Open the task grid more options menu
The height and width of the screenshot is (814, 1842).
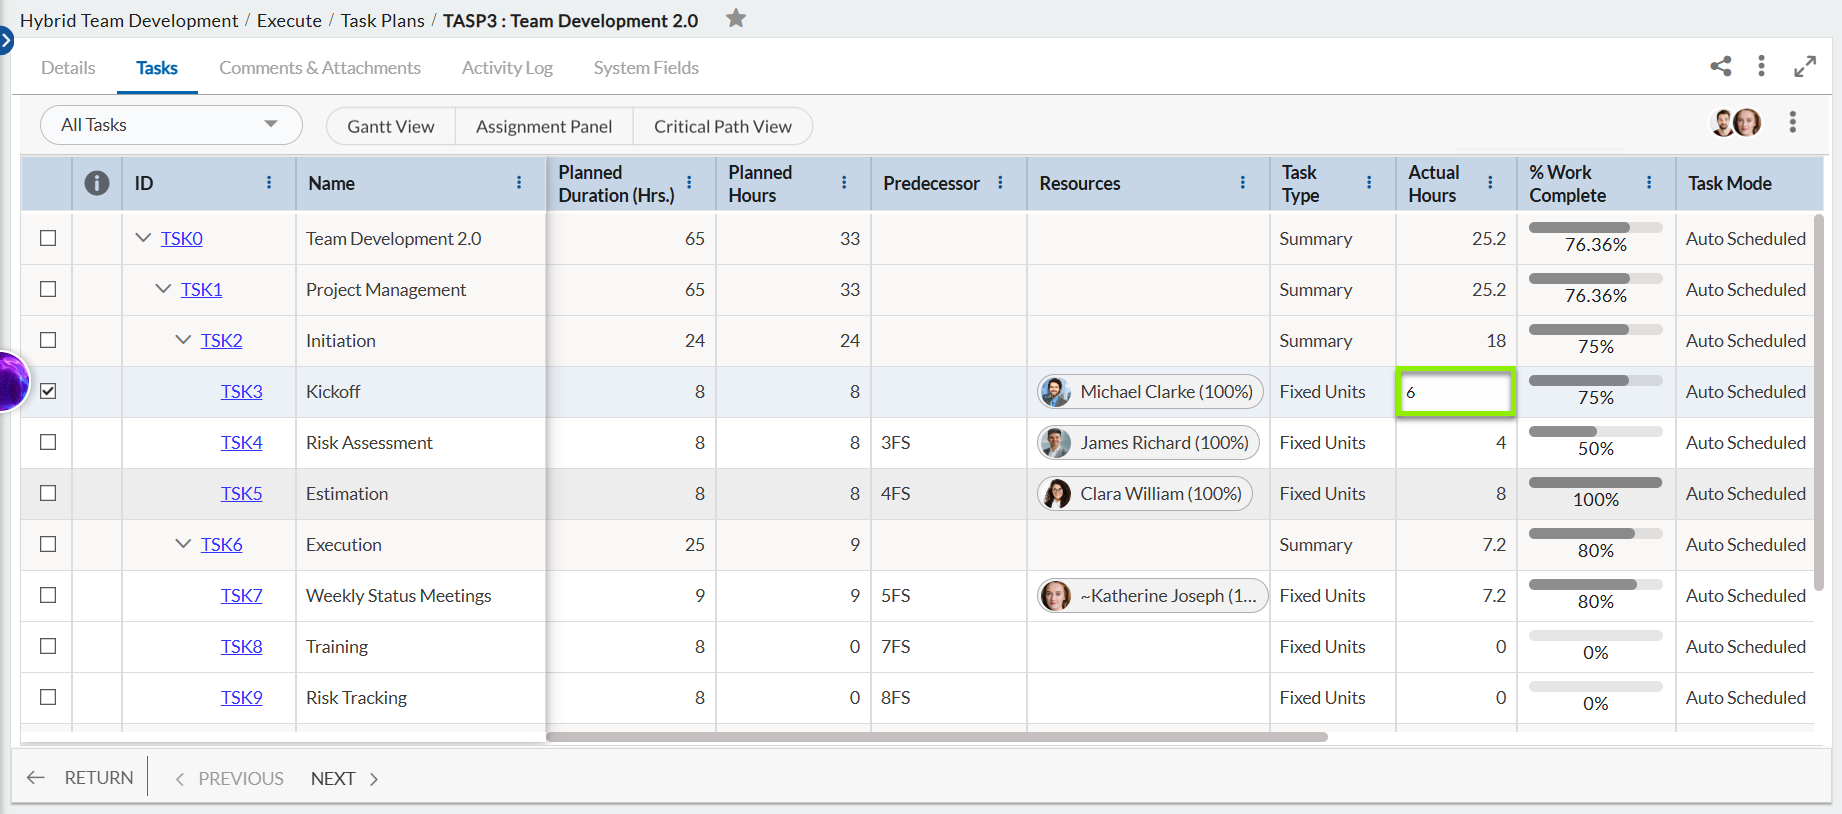click(1793, 122)
